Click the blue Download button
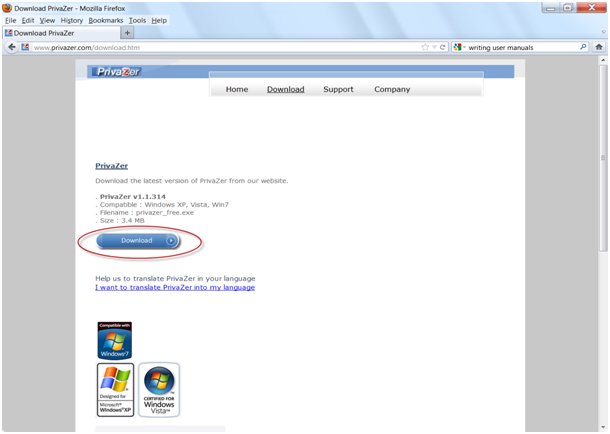 point(137,240)
